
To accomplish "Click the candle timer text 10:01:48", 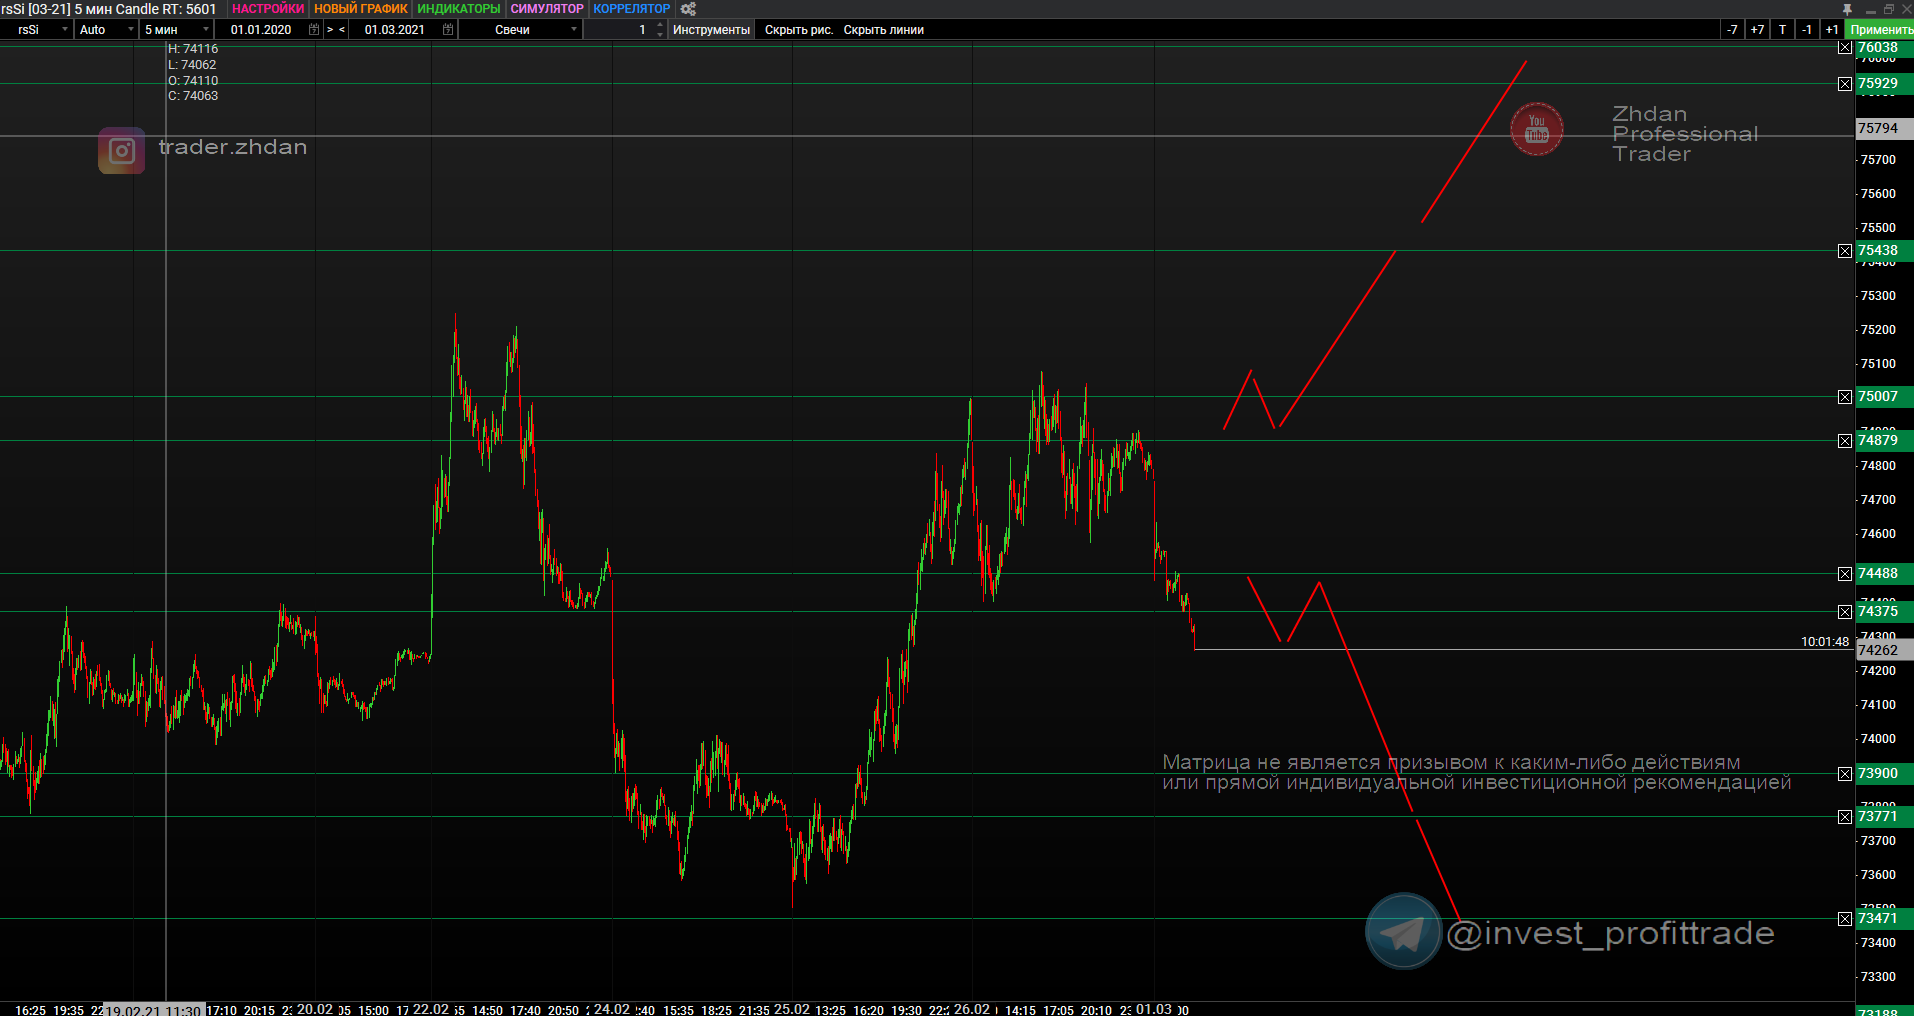I will [x=1825, y=642].
